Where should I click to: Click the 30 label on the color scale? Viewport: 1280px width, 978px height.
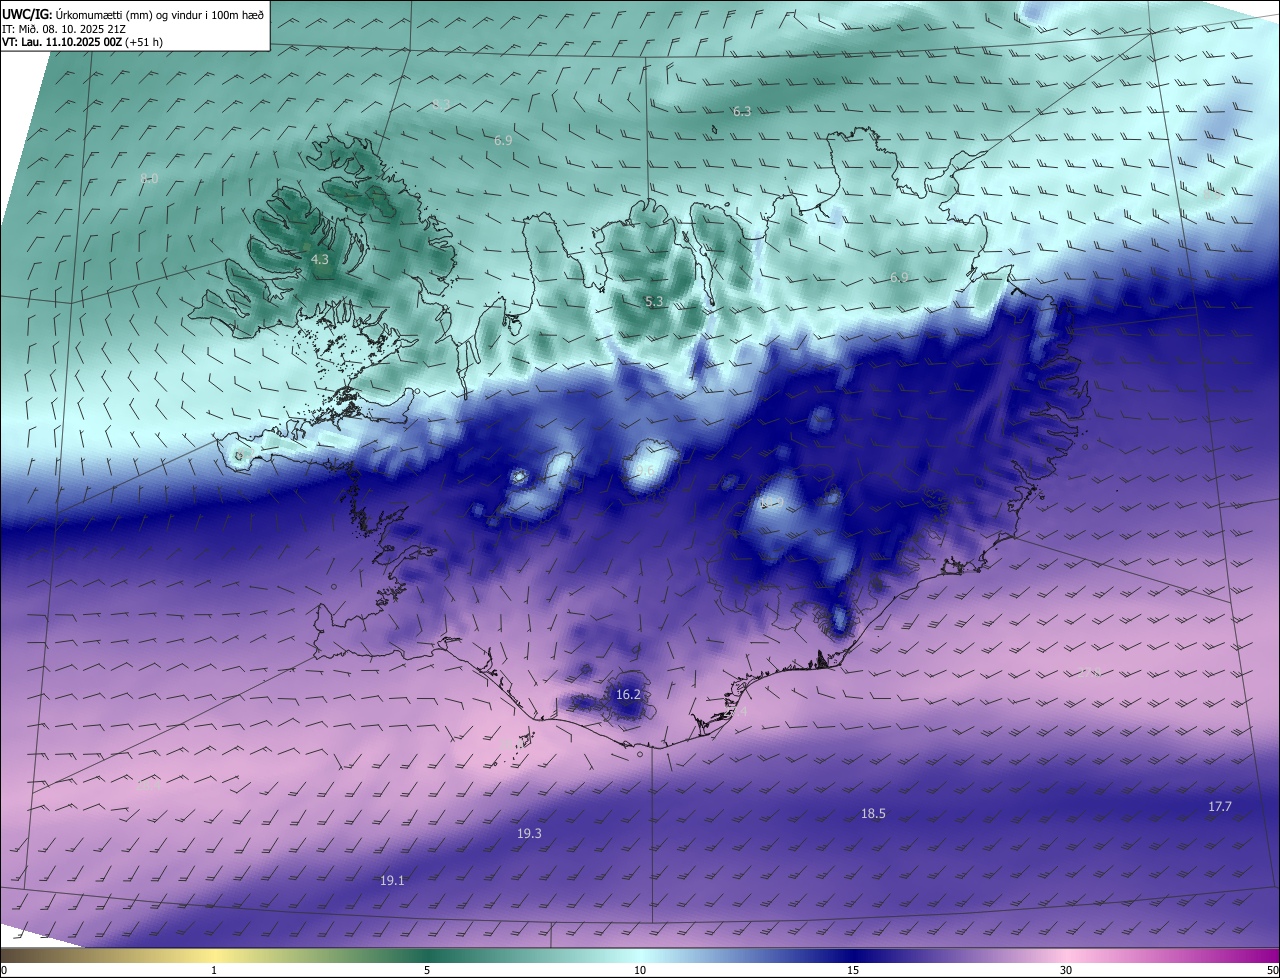[1066, 970]
